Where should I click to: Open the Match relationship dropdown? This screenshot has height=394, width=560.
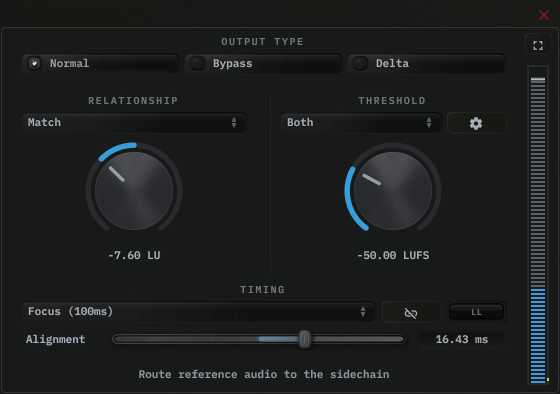134,123
